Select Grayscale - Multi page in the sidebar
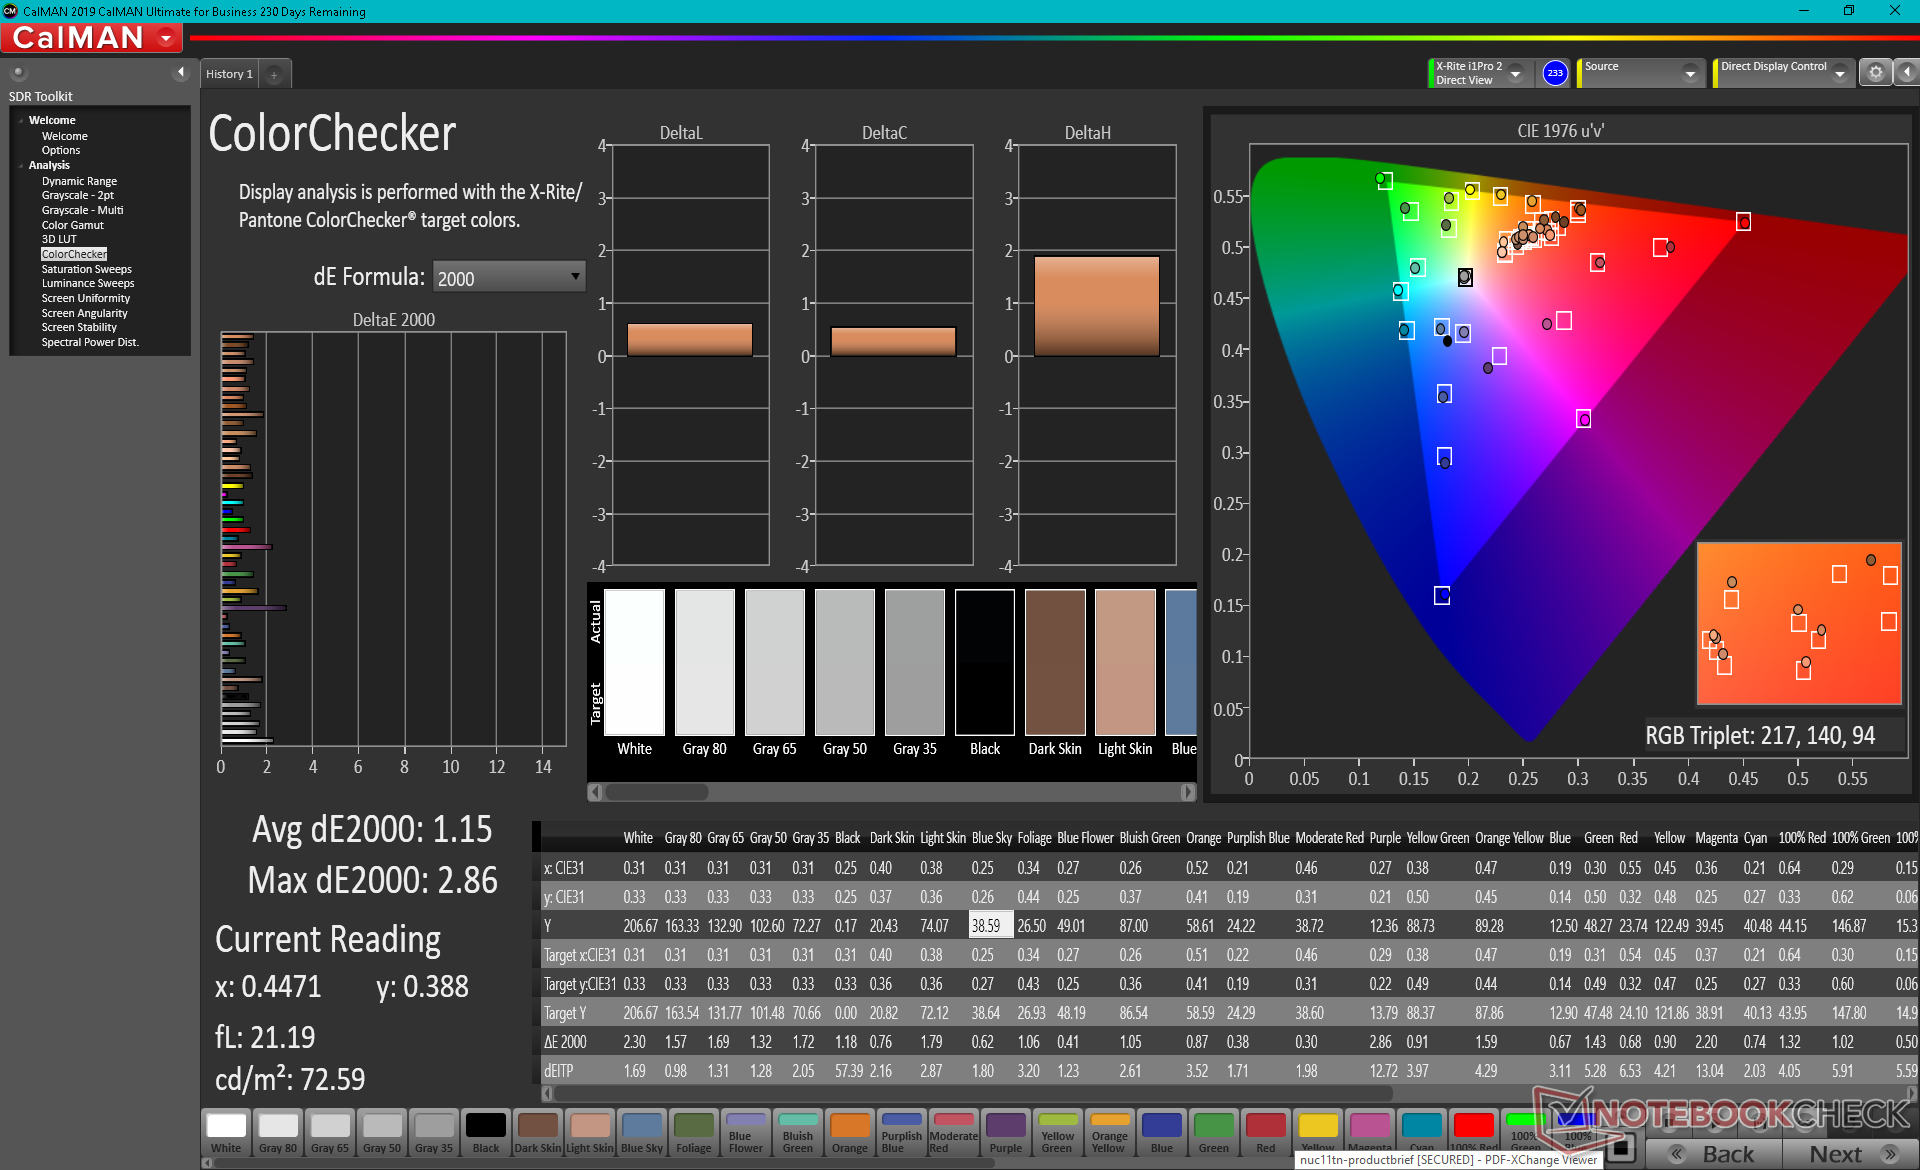 coord(82,210)
